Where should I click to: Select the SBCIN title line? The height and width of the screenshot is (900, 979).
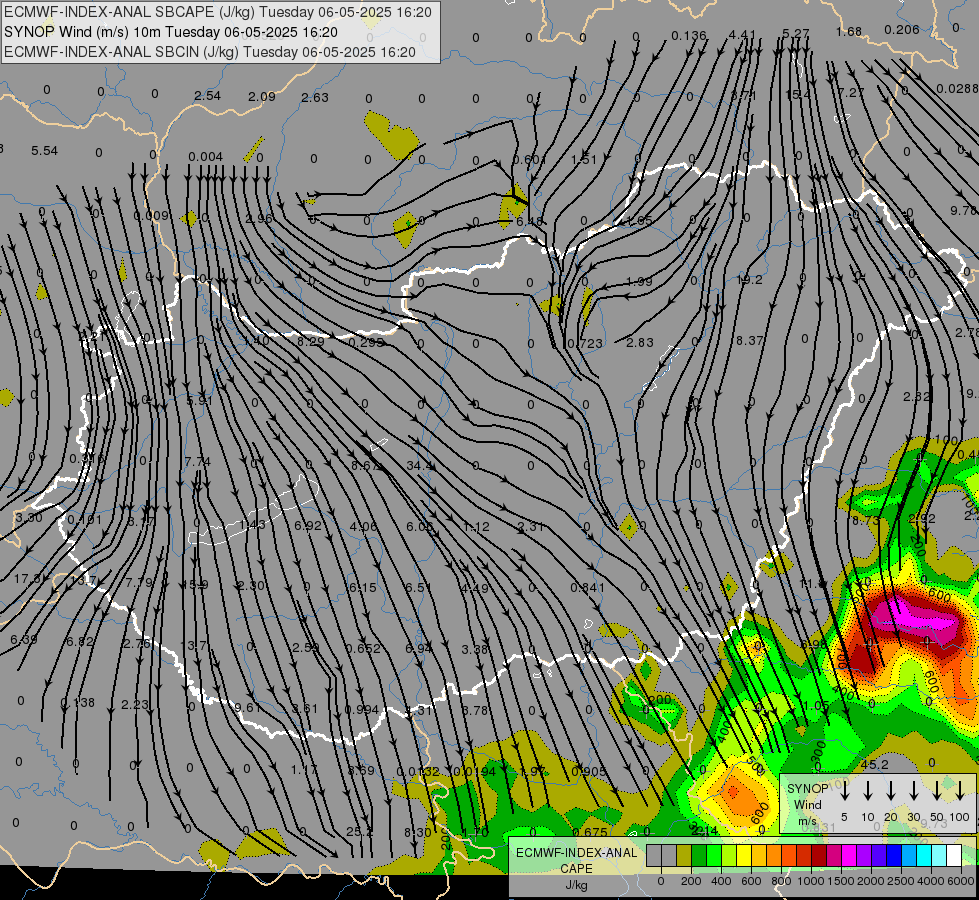(x=210, y=52)
